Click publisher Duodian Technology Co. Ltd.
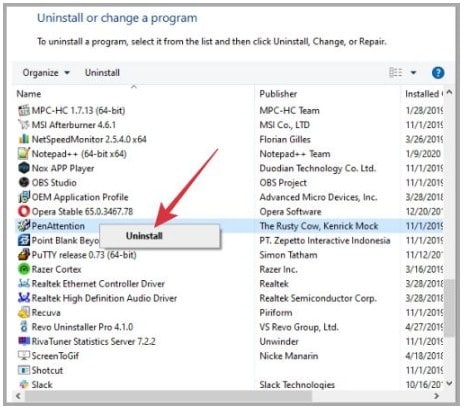The width and height of the screenshot is (464, 409). click(317, 168)
